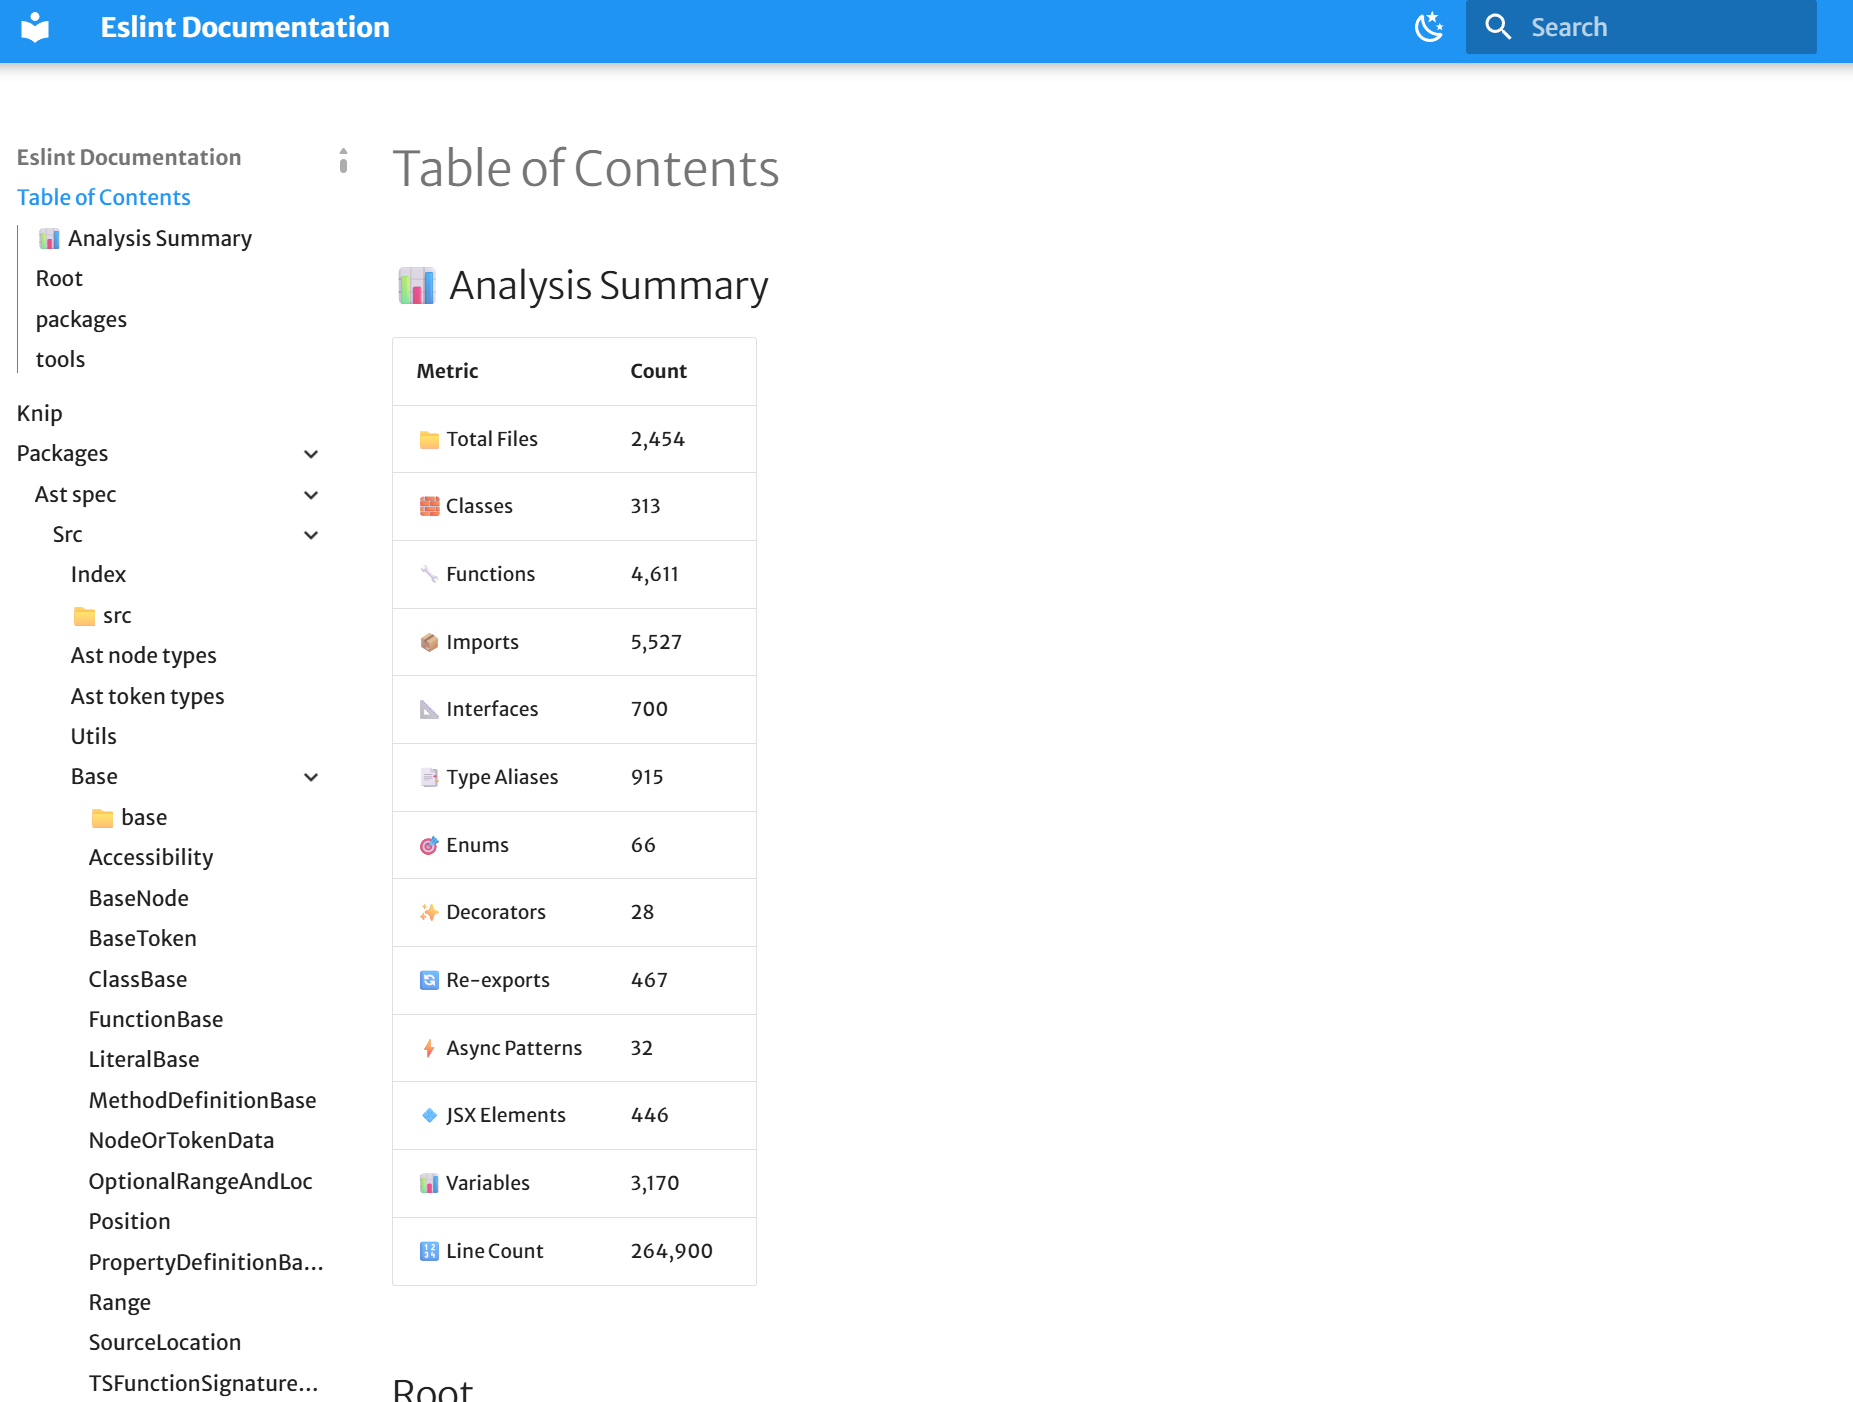The height and width of the screenshot is (1402, 1853).
Task: Open the MethodDefinitionBase page
Action: point(202,1101)
